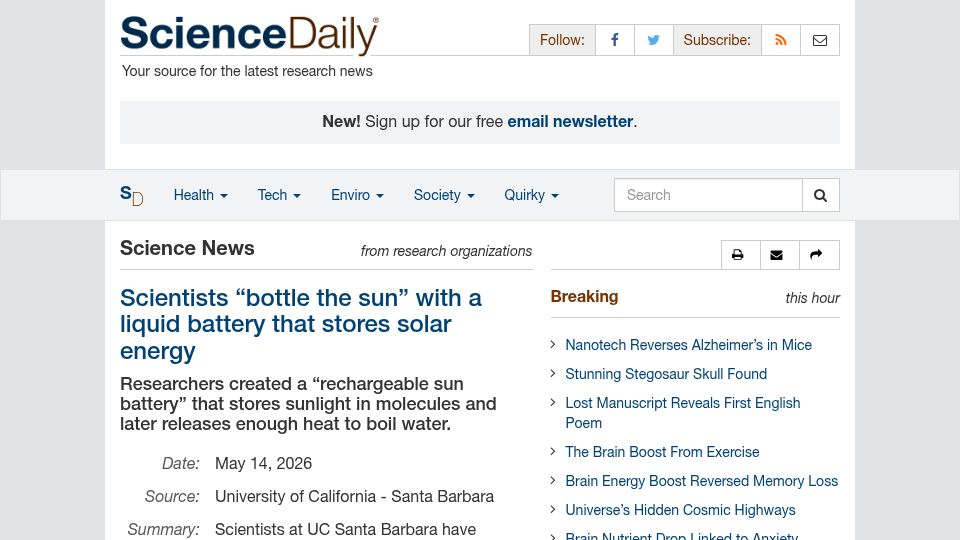Open ScienceDaily's Facebook page icon
Screen dimensions: 960x540
[615, 40]
